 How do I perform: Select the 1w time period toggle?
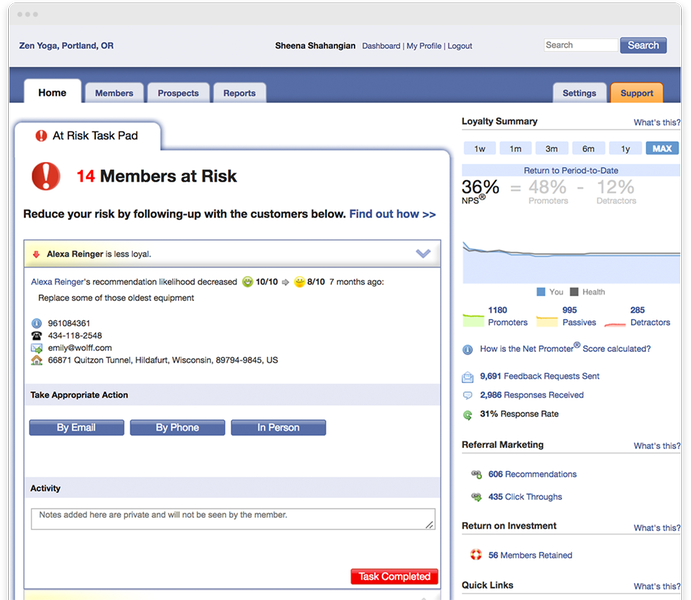[480, 149]
